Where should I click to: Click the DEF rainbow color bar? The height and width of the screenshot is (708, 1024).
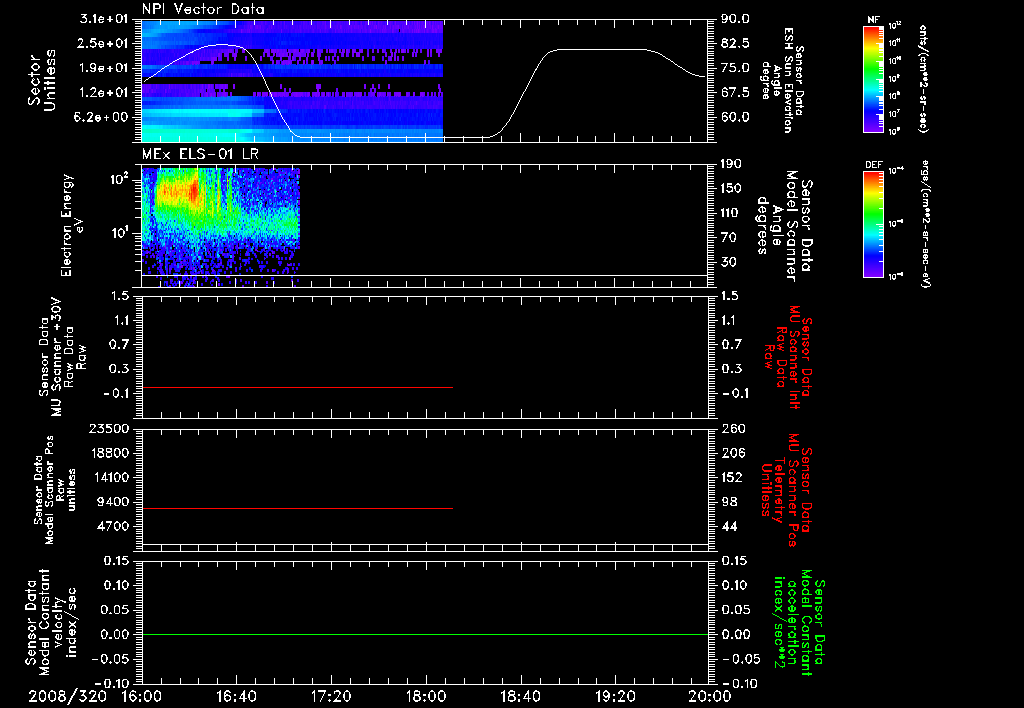[874, 224]
